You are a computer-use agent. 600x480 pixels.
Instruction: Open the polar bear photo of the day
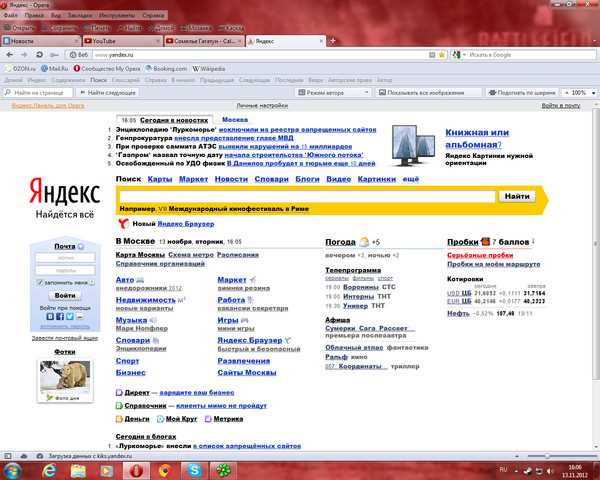(x=65, y=375)
